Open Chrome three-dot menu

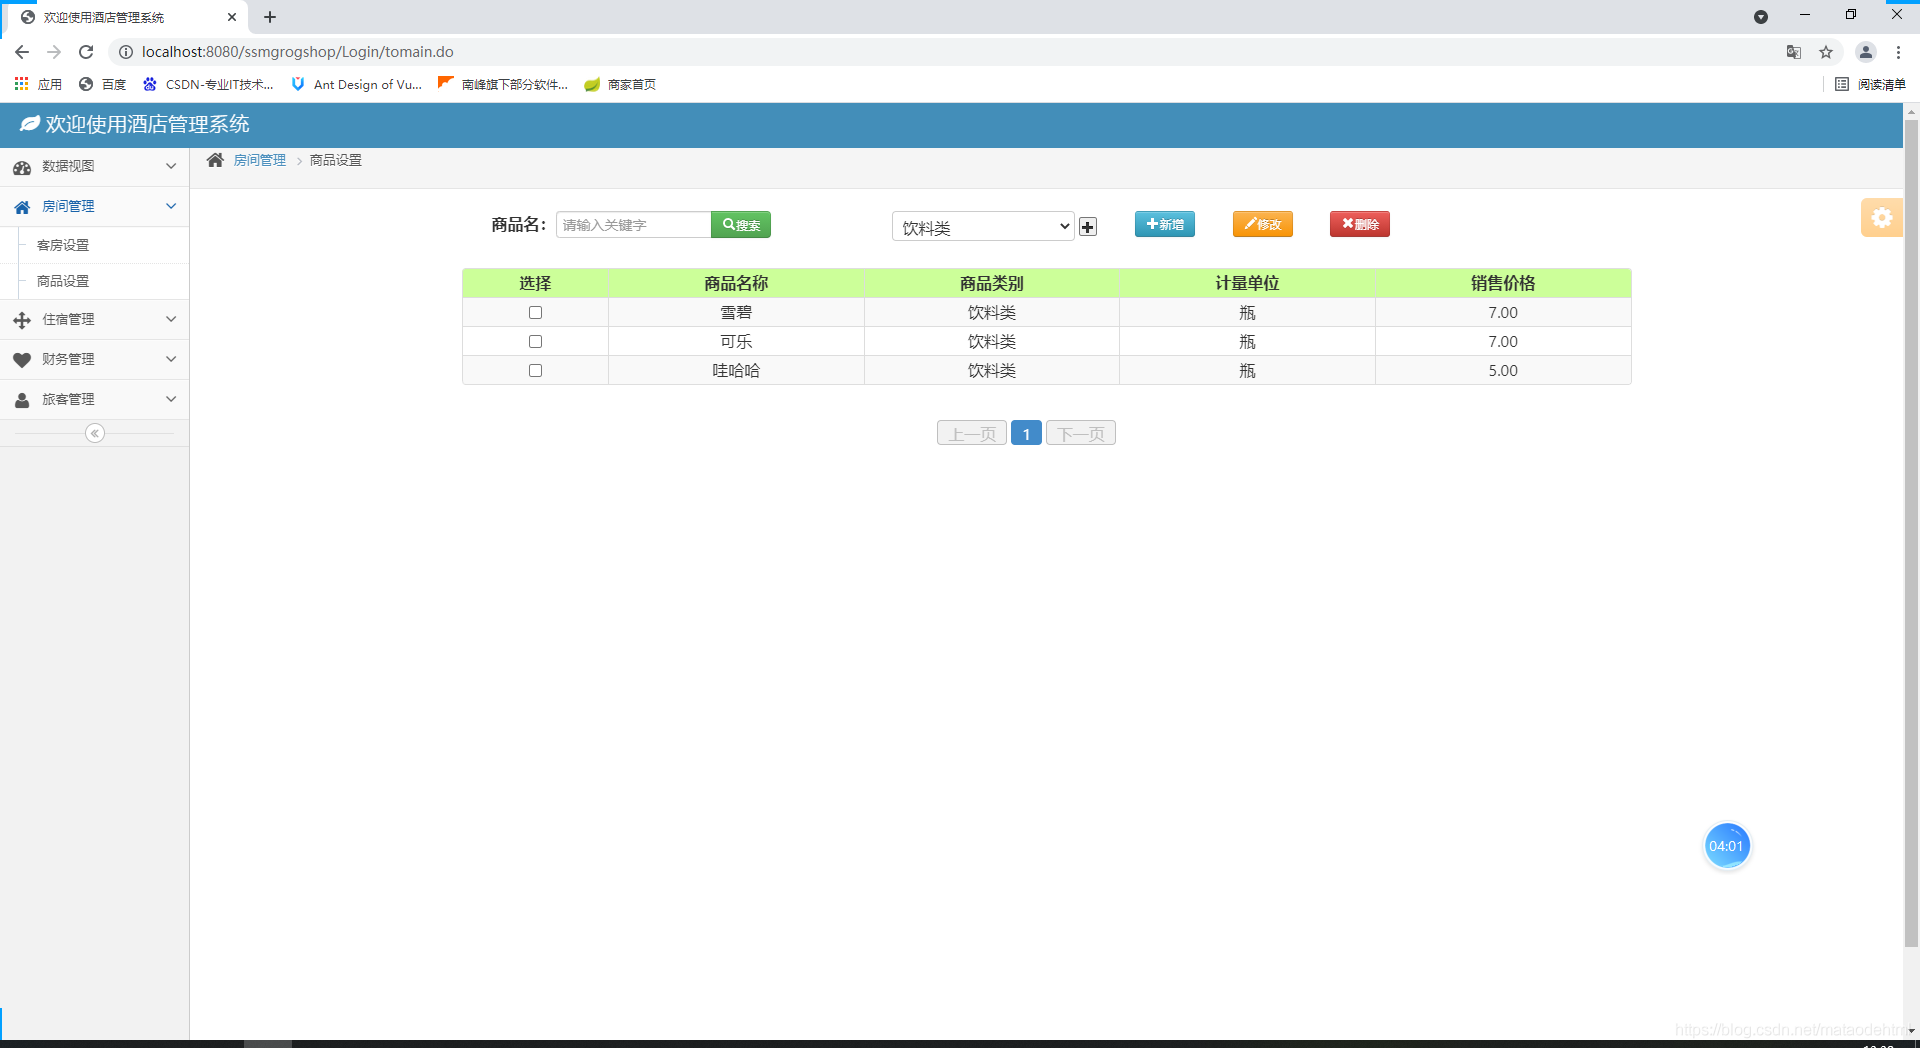coord(1898,52)
